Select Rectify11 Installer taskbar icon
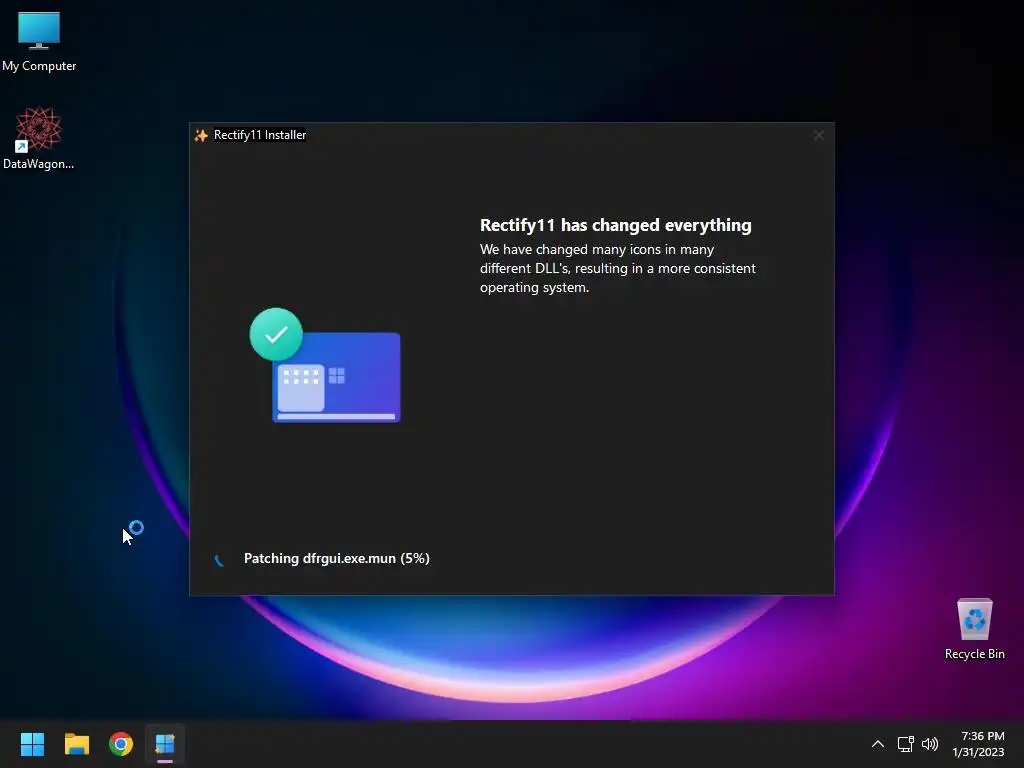 [x=165, y=744]
